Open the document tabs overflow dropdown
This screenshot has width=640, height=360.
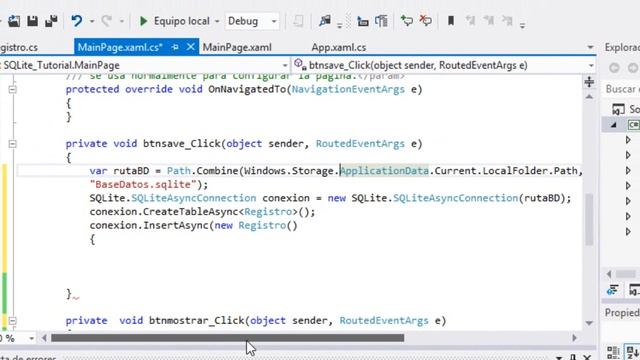click(x=590, y=47)
